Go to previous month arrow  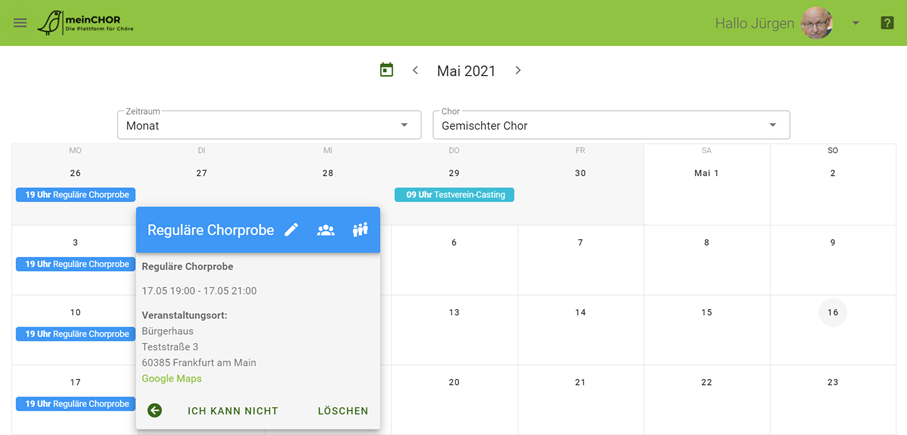tap(415, 71)
